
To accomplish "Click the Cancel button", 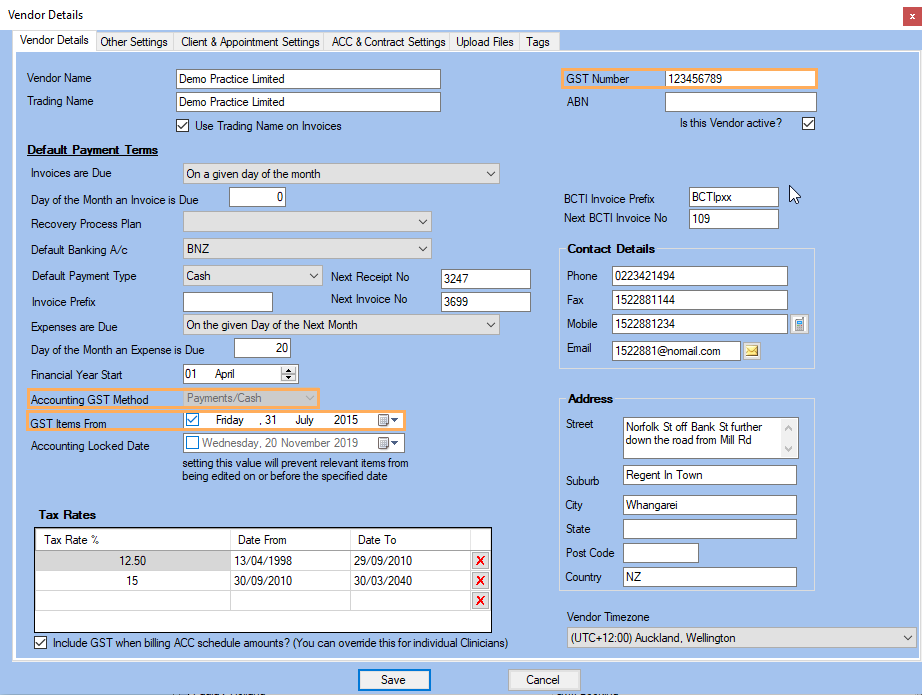I will (542, 680).
